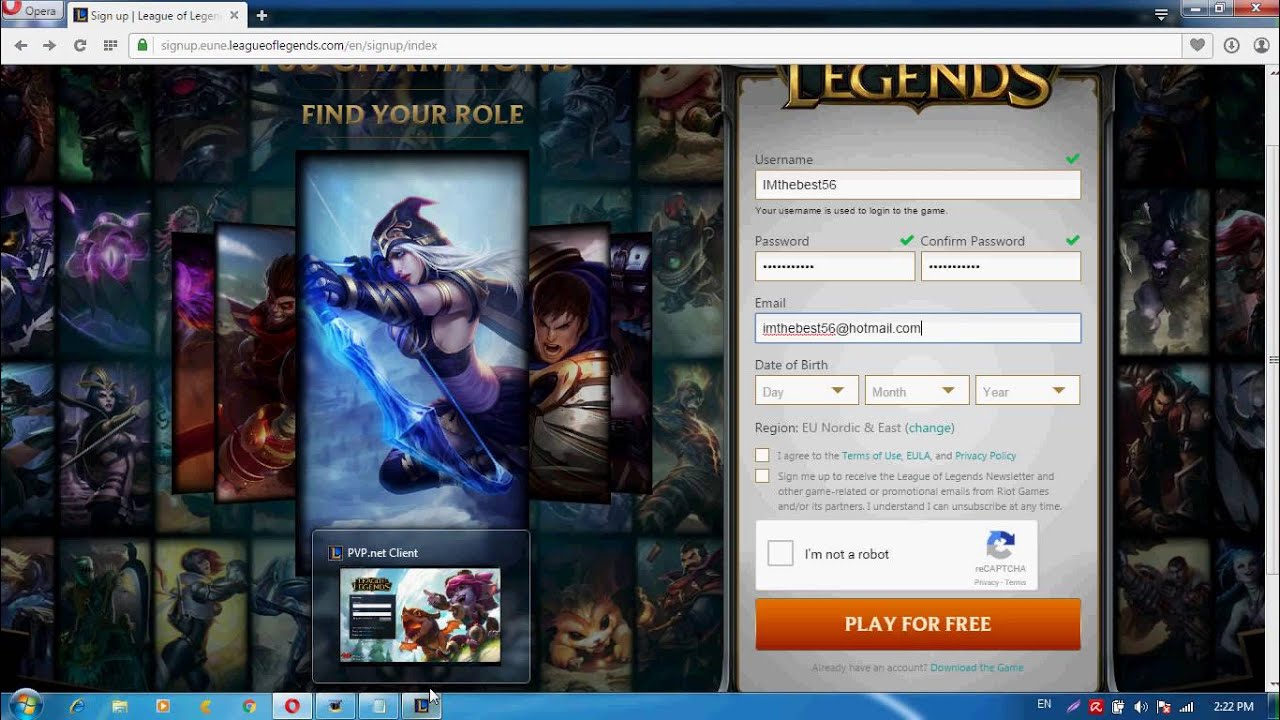This screenshot has width=1280, height=720.
Task: Click the Password input field
Action: click(835, 266)
